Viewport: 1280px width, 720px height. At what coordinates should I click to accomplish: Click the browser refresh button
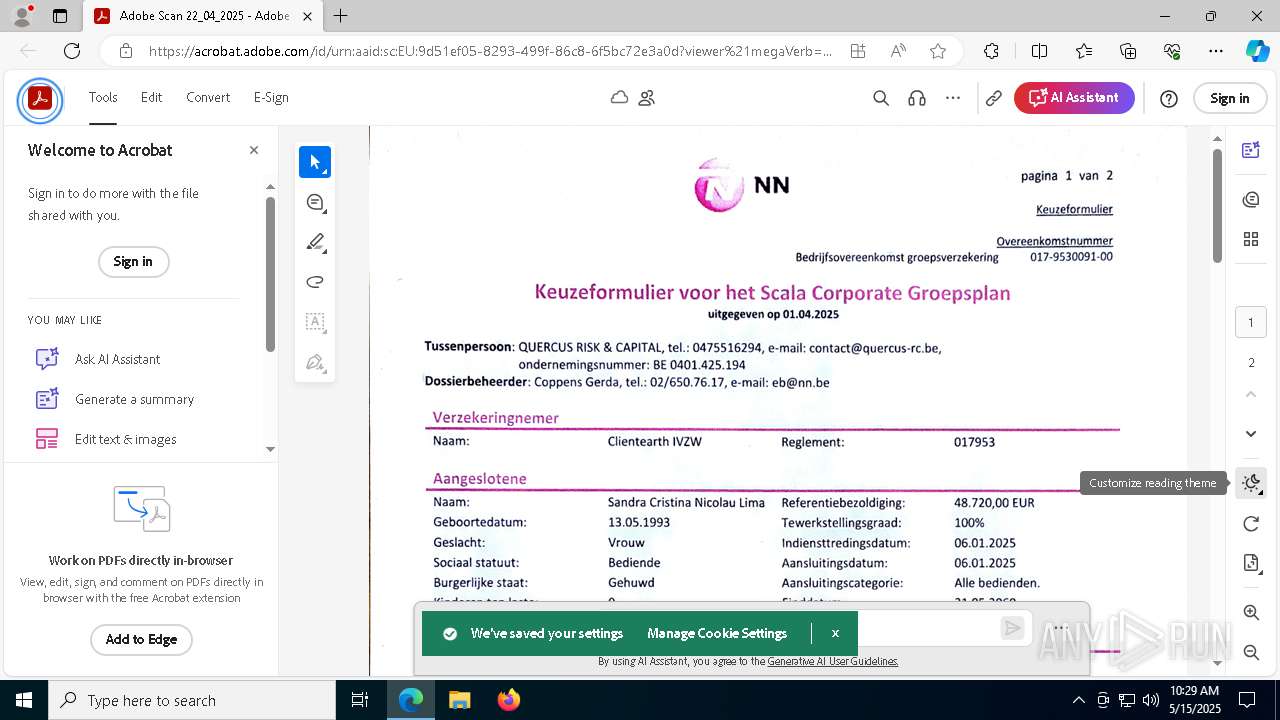72,51
